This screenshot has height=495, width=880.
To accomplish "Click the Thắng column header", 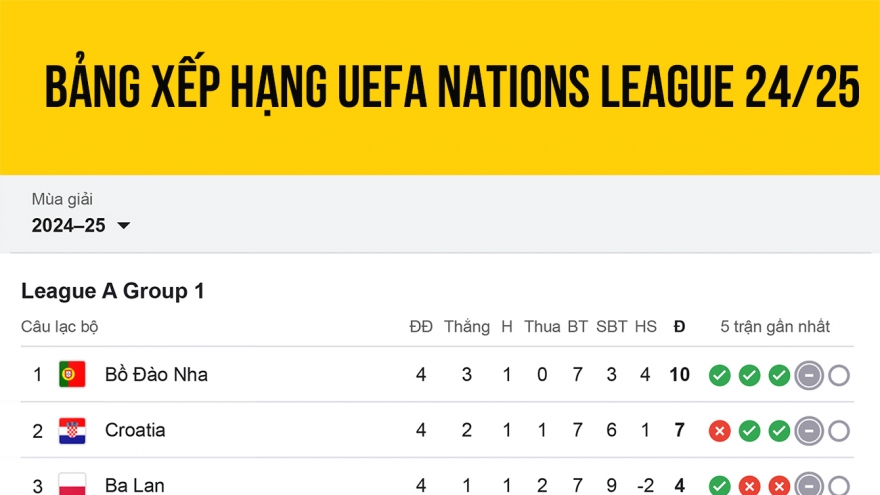I will click(467, 327).
